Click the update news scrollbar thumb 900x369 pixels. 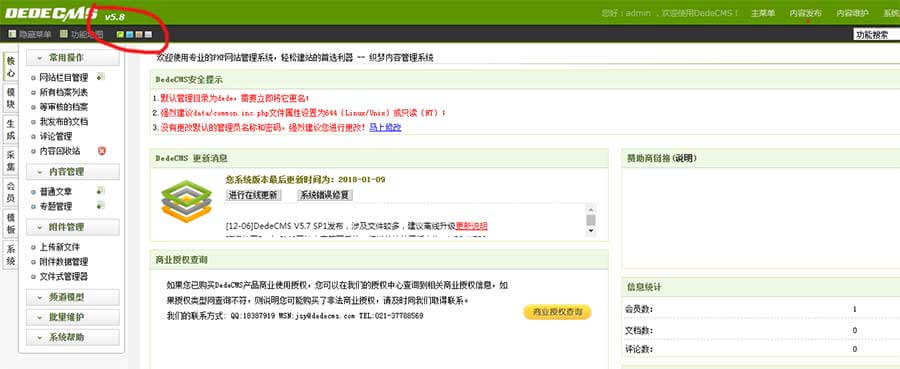[591, 220]
